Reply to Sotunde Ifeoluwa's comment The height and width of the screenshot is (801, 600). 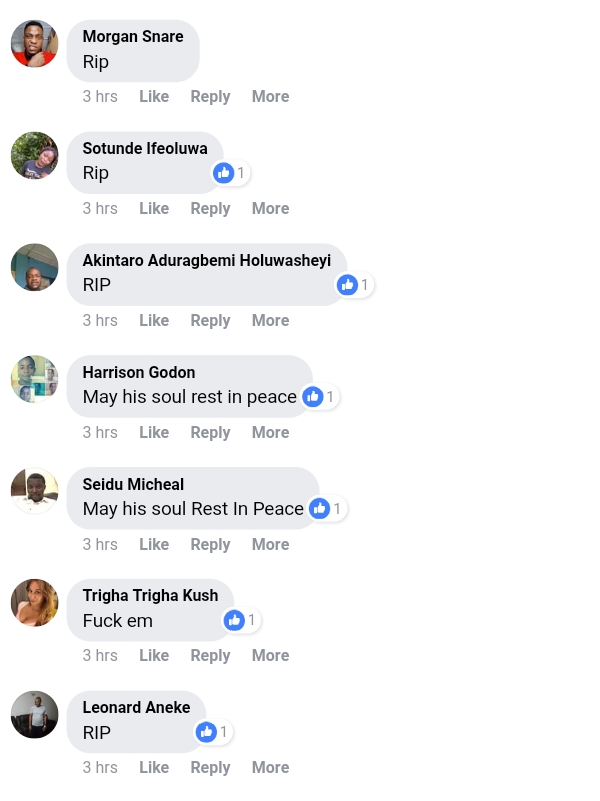click(210, 209)
